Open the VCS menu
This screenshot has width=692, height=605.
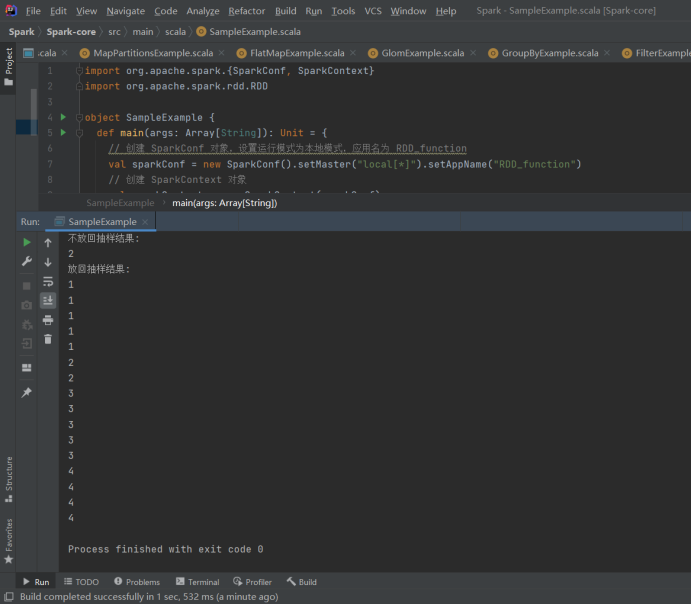pyautogui.click(x=373, y=11)
